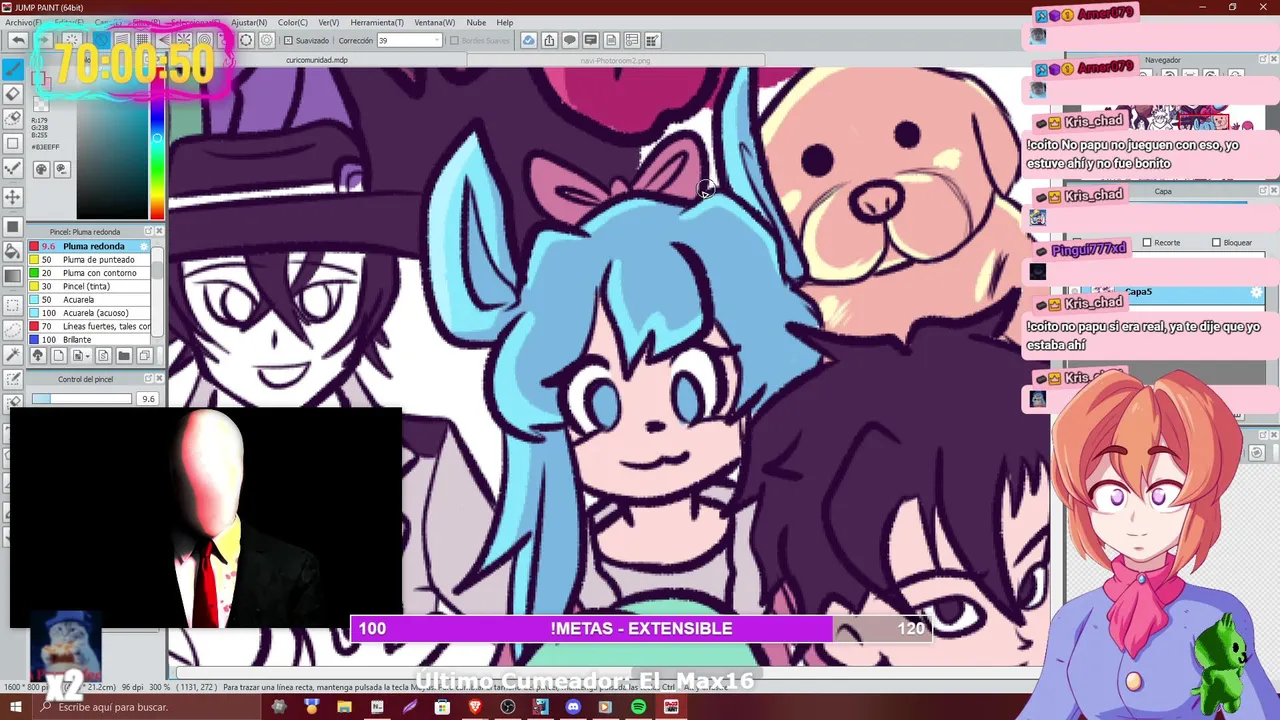Select the Brillante brush
This screenshot has width=1280, height=720.
click(90, 340)
